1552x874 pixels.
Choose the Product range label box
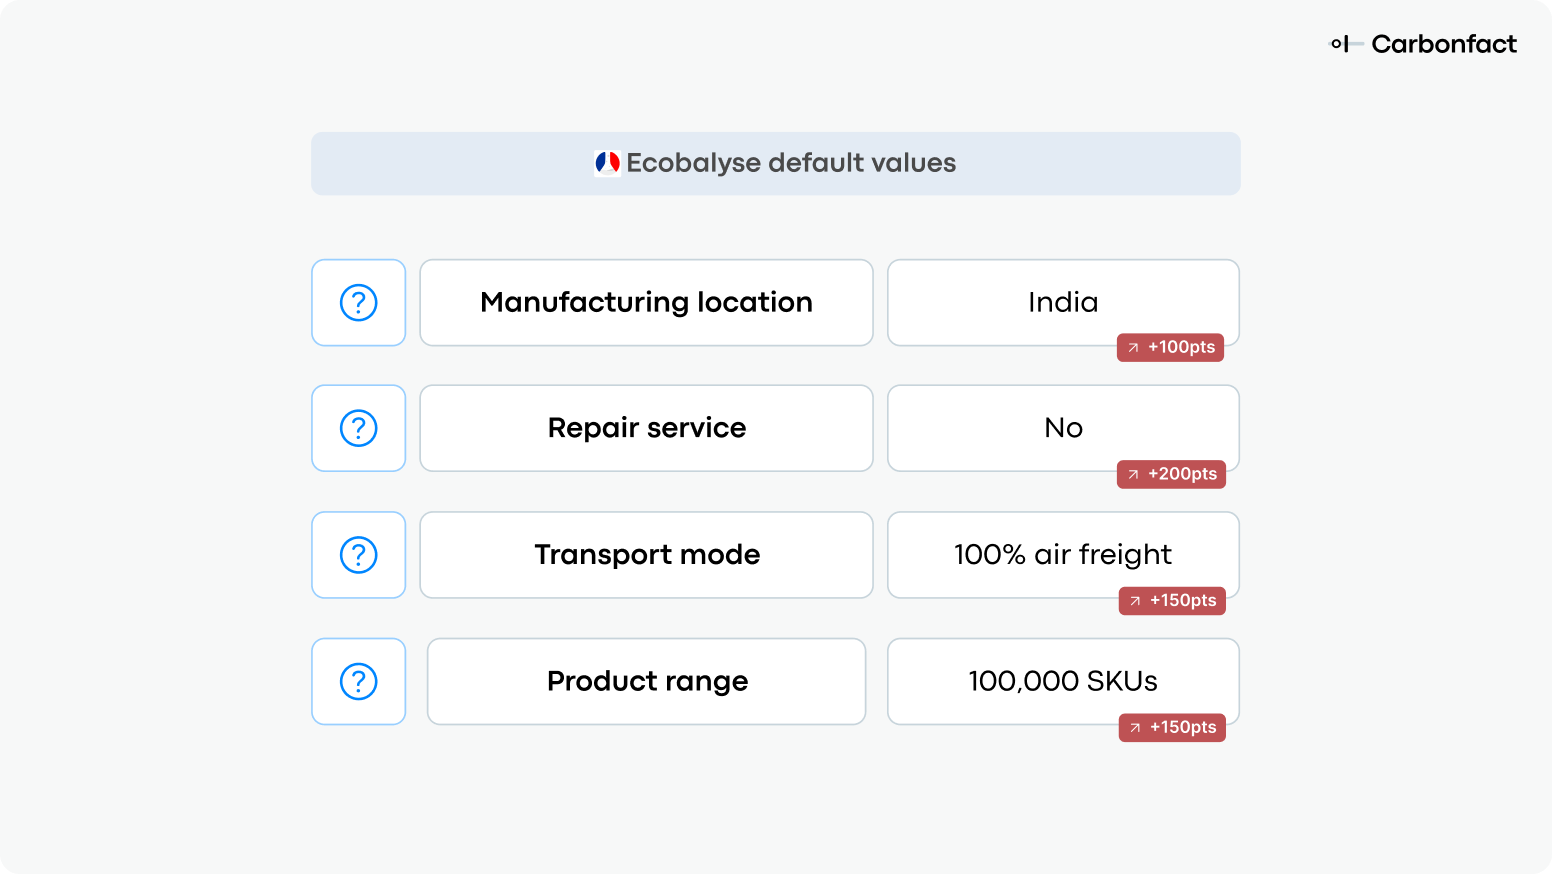coord(646,681)
